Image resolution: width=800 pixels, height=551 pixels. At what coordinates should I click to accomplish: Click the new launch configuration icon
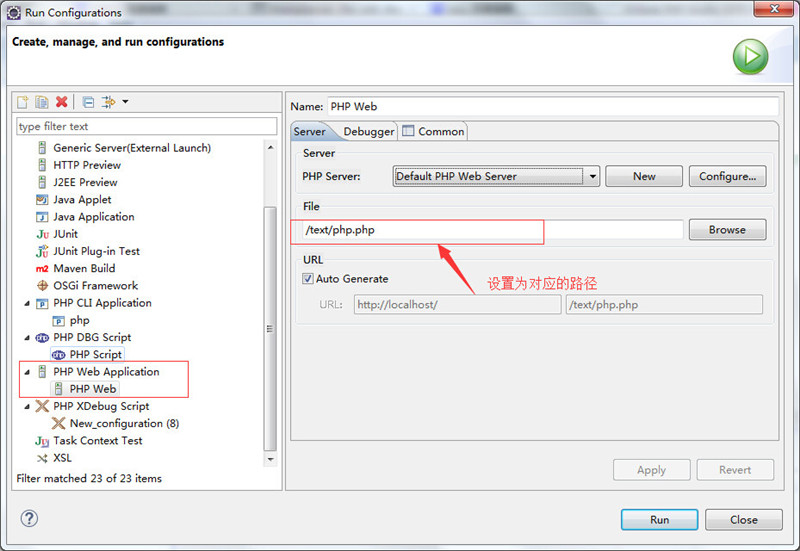tap(23, 102)
